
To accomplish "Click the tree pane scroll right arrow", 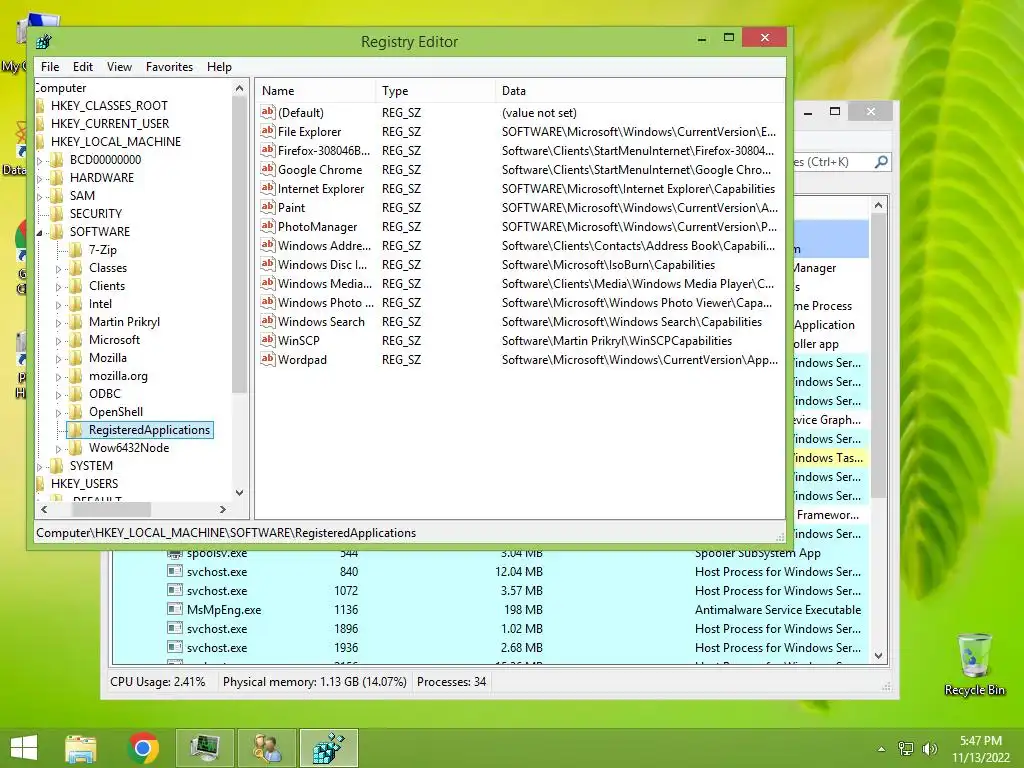I will pyautogui.click(x=223, y=509).
